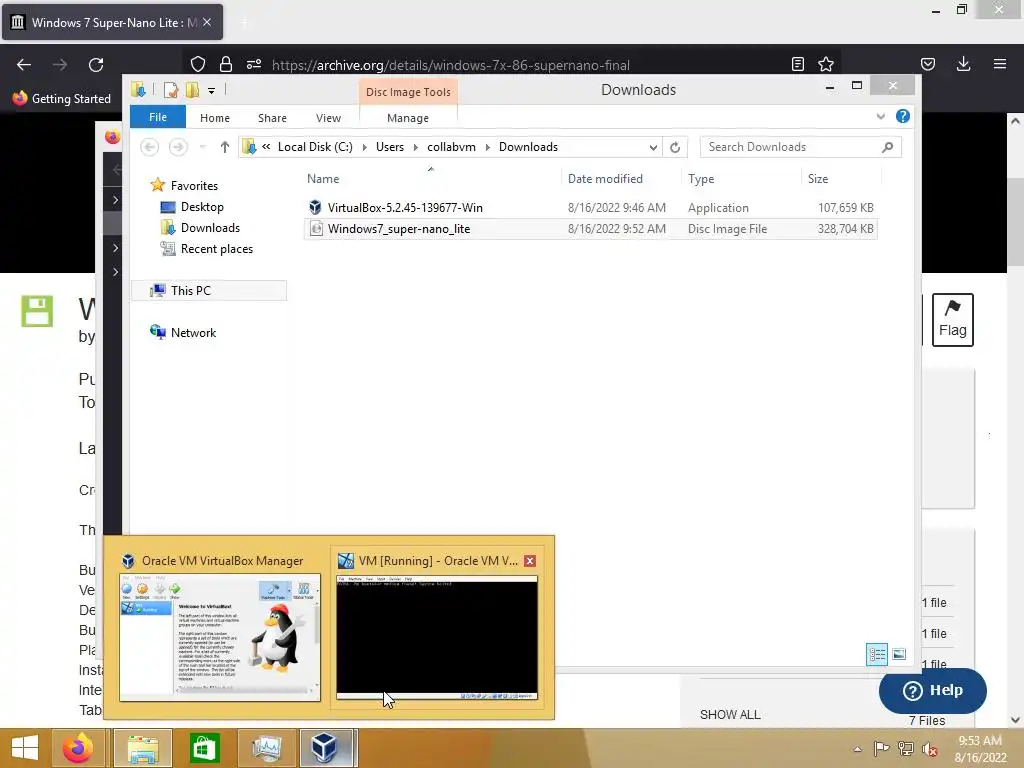The image size is (1024, 768).
Task: Select Users in address breadcrumb
Action: click(390, 147)
